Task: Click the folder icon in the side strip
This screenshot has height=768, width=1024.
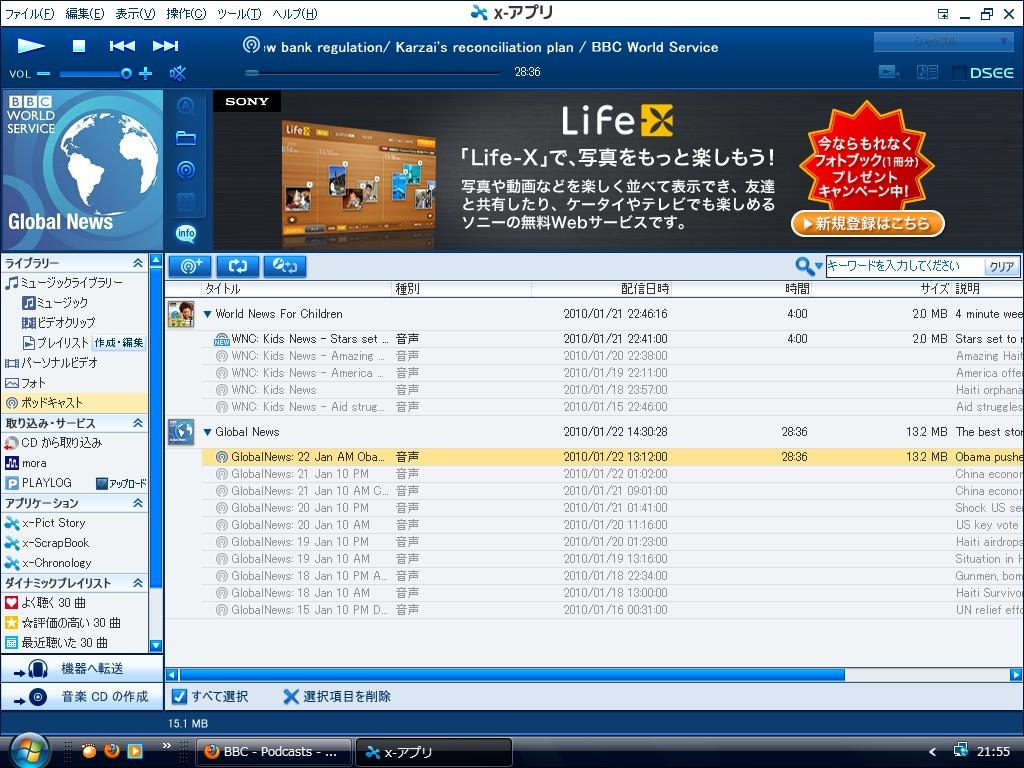Action: [186, 138]
